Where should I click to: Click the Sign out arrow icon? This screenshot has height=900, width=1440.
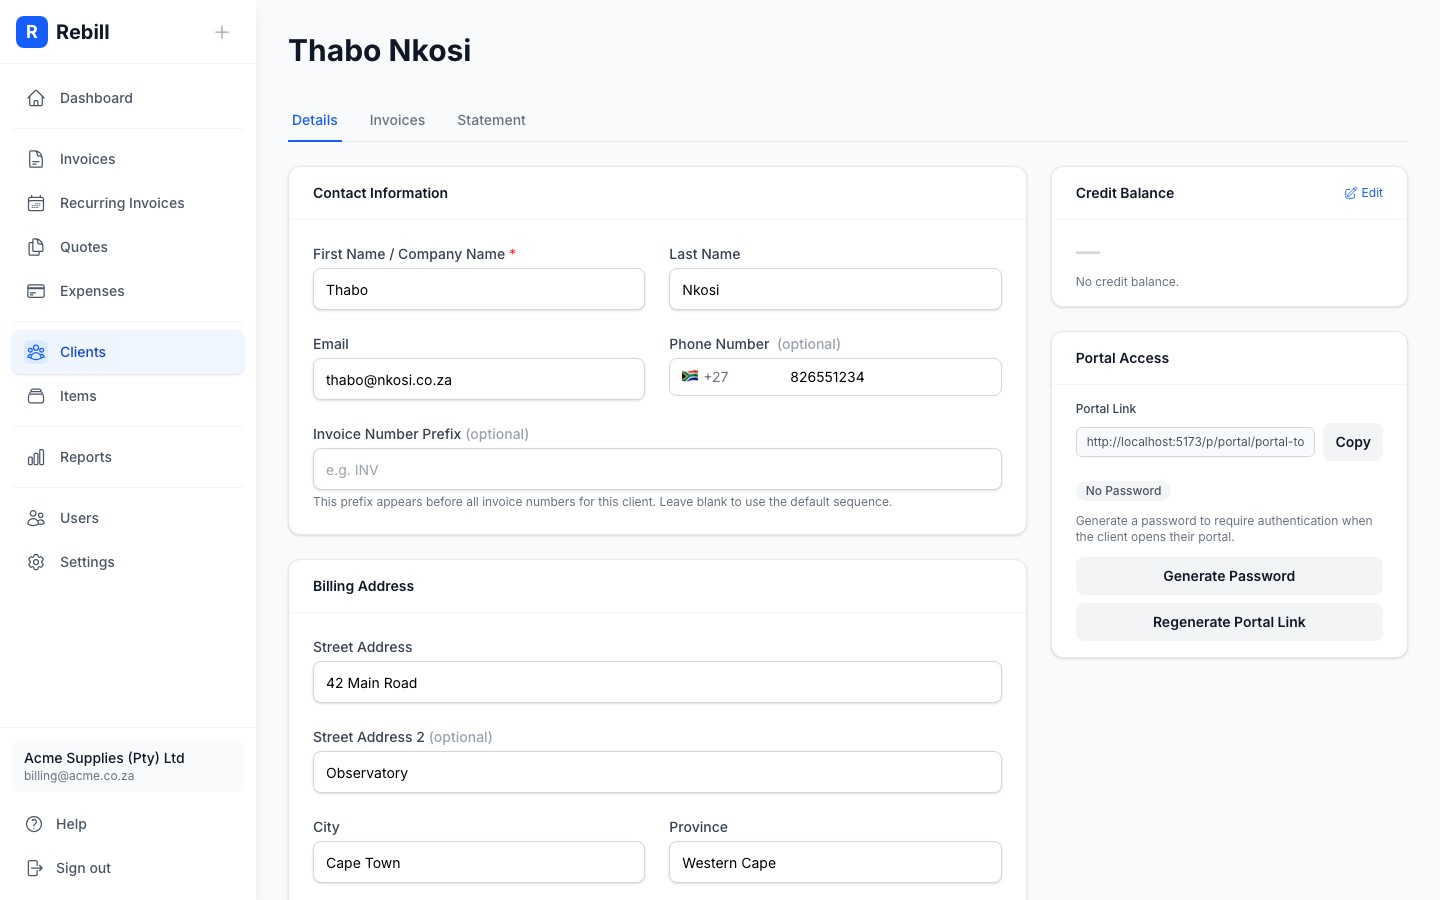(x=35, y=868)
